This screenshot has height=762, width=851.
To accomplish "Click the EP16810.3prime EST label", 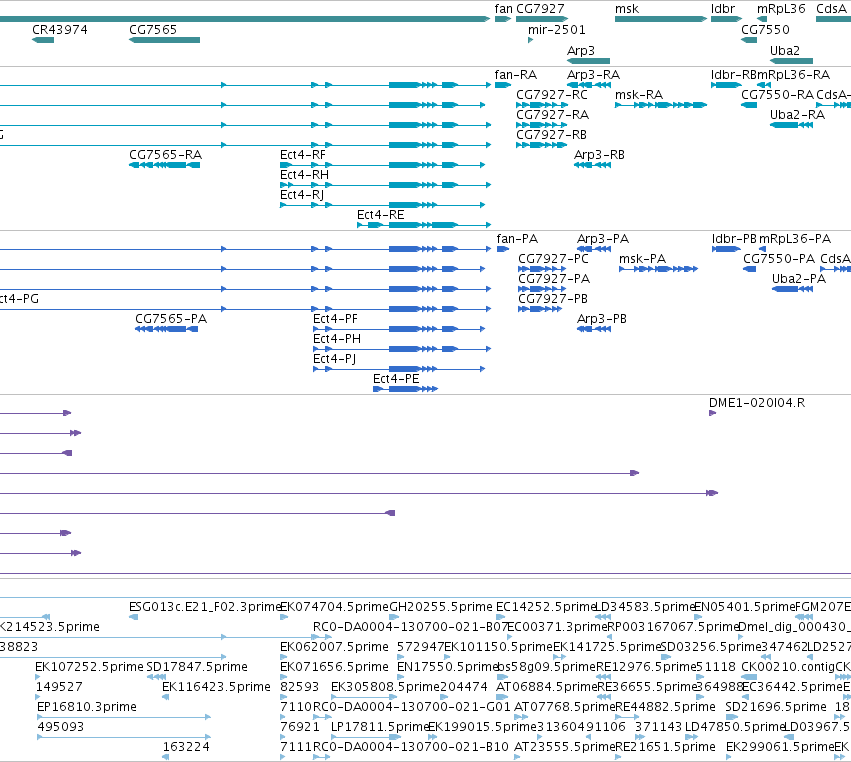I will [x=87, y=707].
